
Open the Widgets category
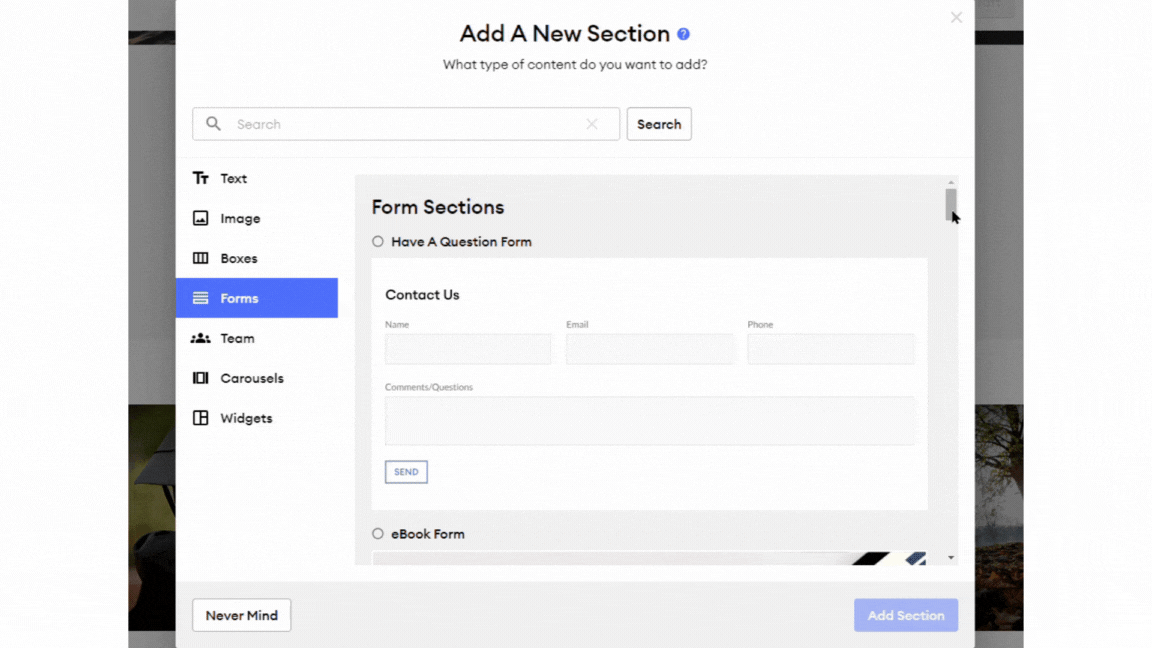click(244, 418)
